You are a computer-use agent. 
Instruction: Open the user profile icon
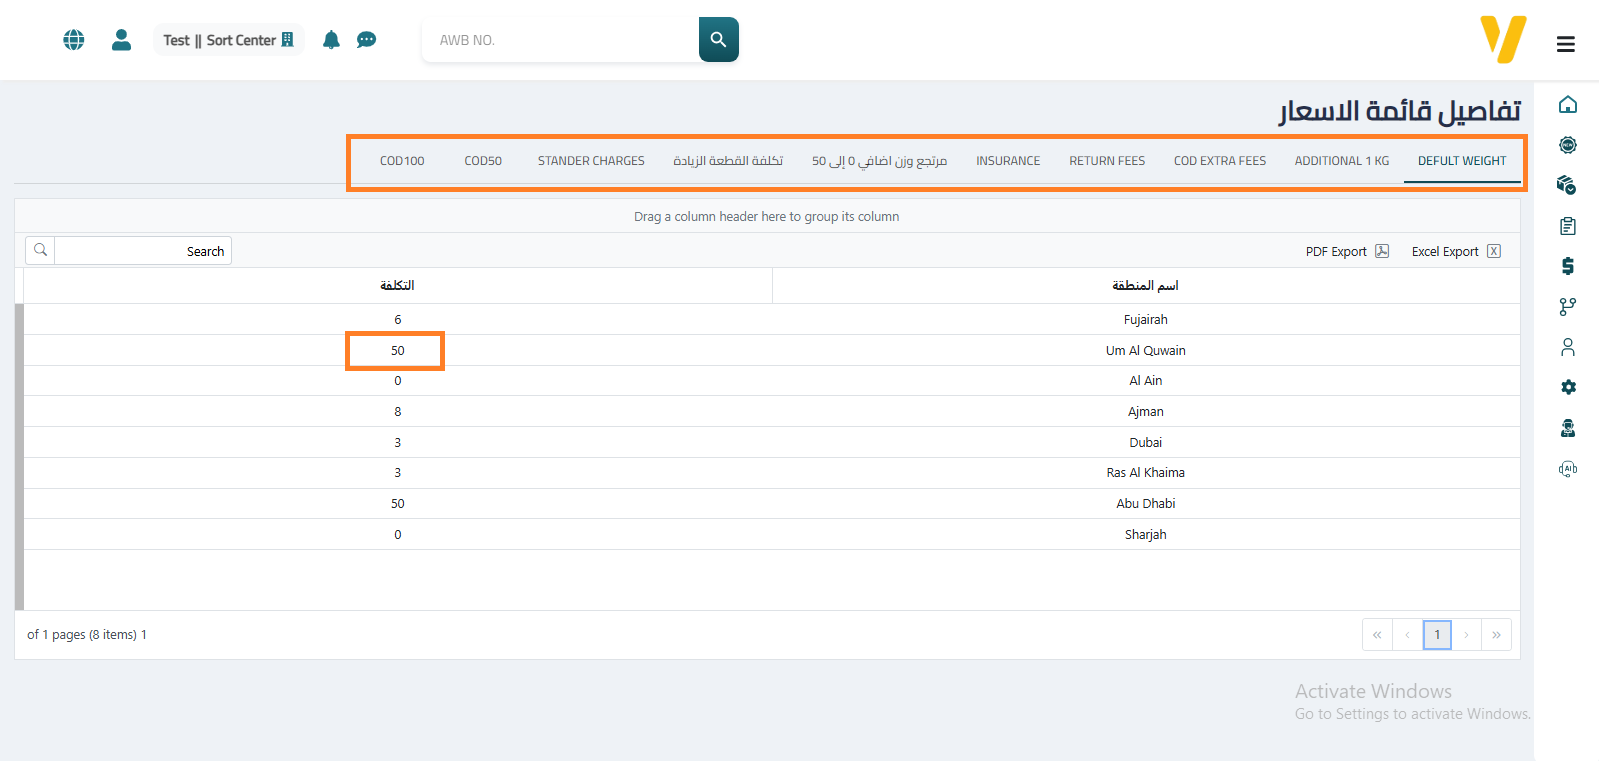tap(122, 40)
